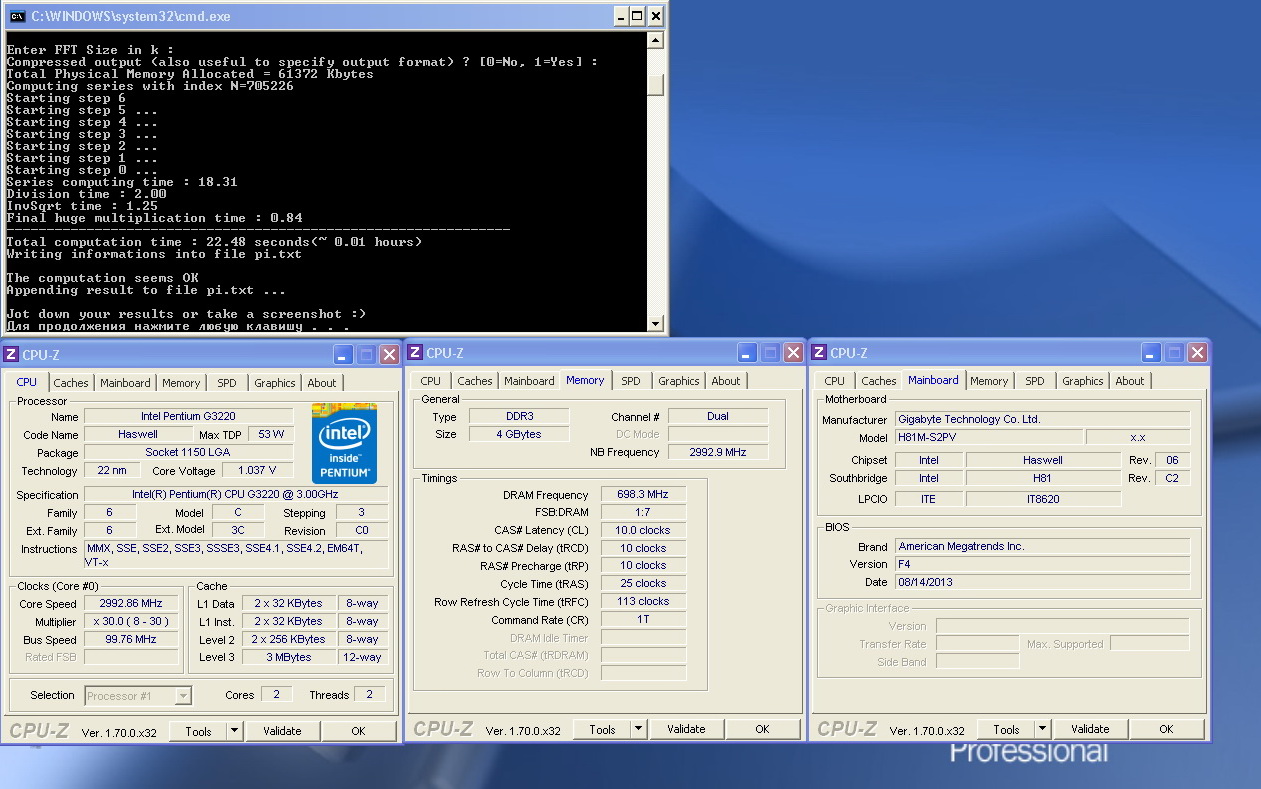
Task: Click the Intel Pentium logo badge
Action: point(344,443)
